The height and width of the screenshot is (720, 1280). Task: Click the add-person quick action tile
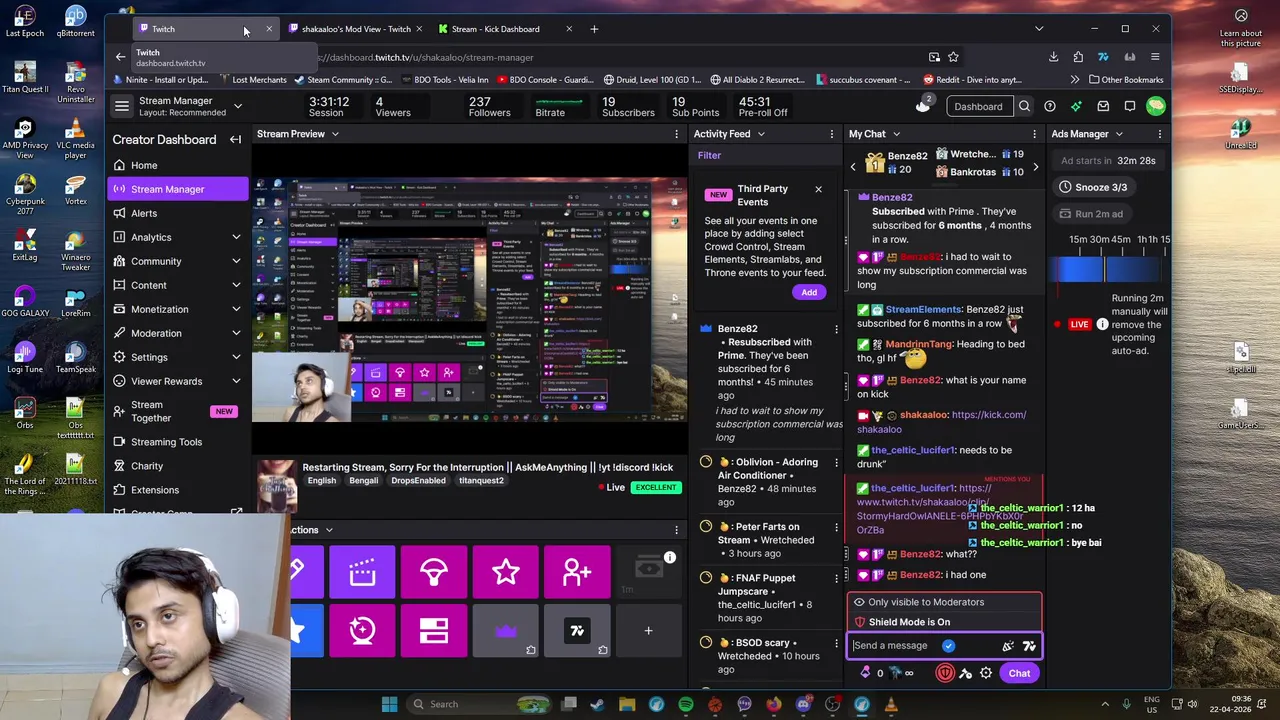click(577, 572)
